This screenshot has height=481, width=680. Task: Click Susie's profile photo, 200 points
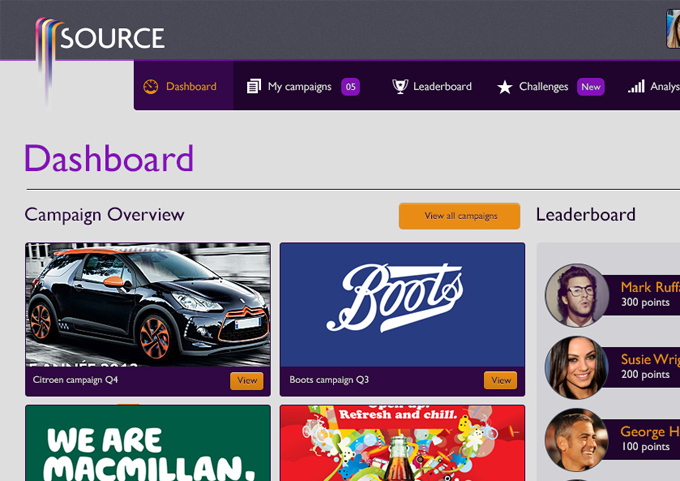(x=577, y=367)
